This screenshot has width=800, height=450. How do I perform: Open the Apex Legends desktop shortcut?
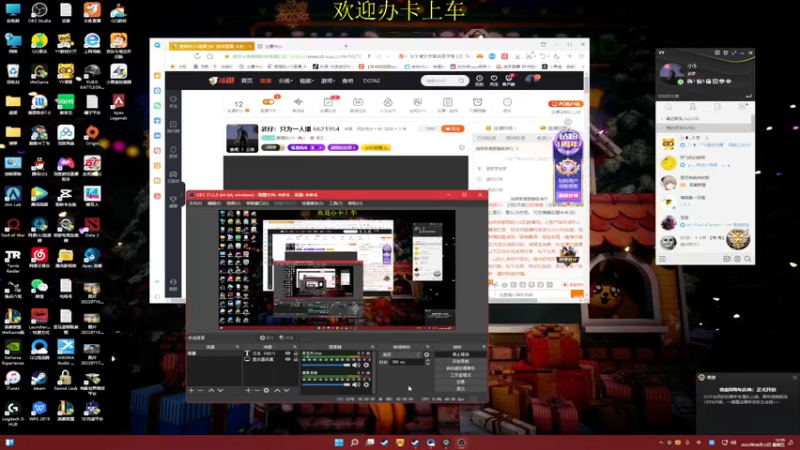[118, 107]
